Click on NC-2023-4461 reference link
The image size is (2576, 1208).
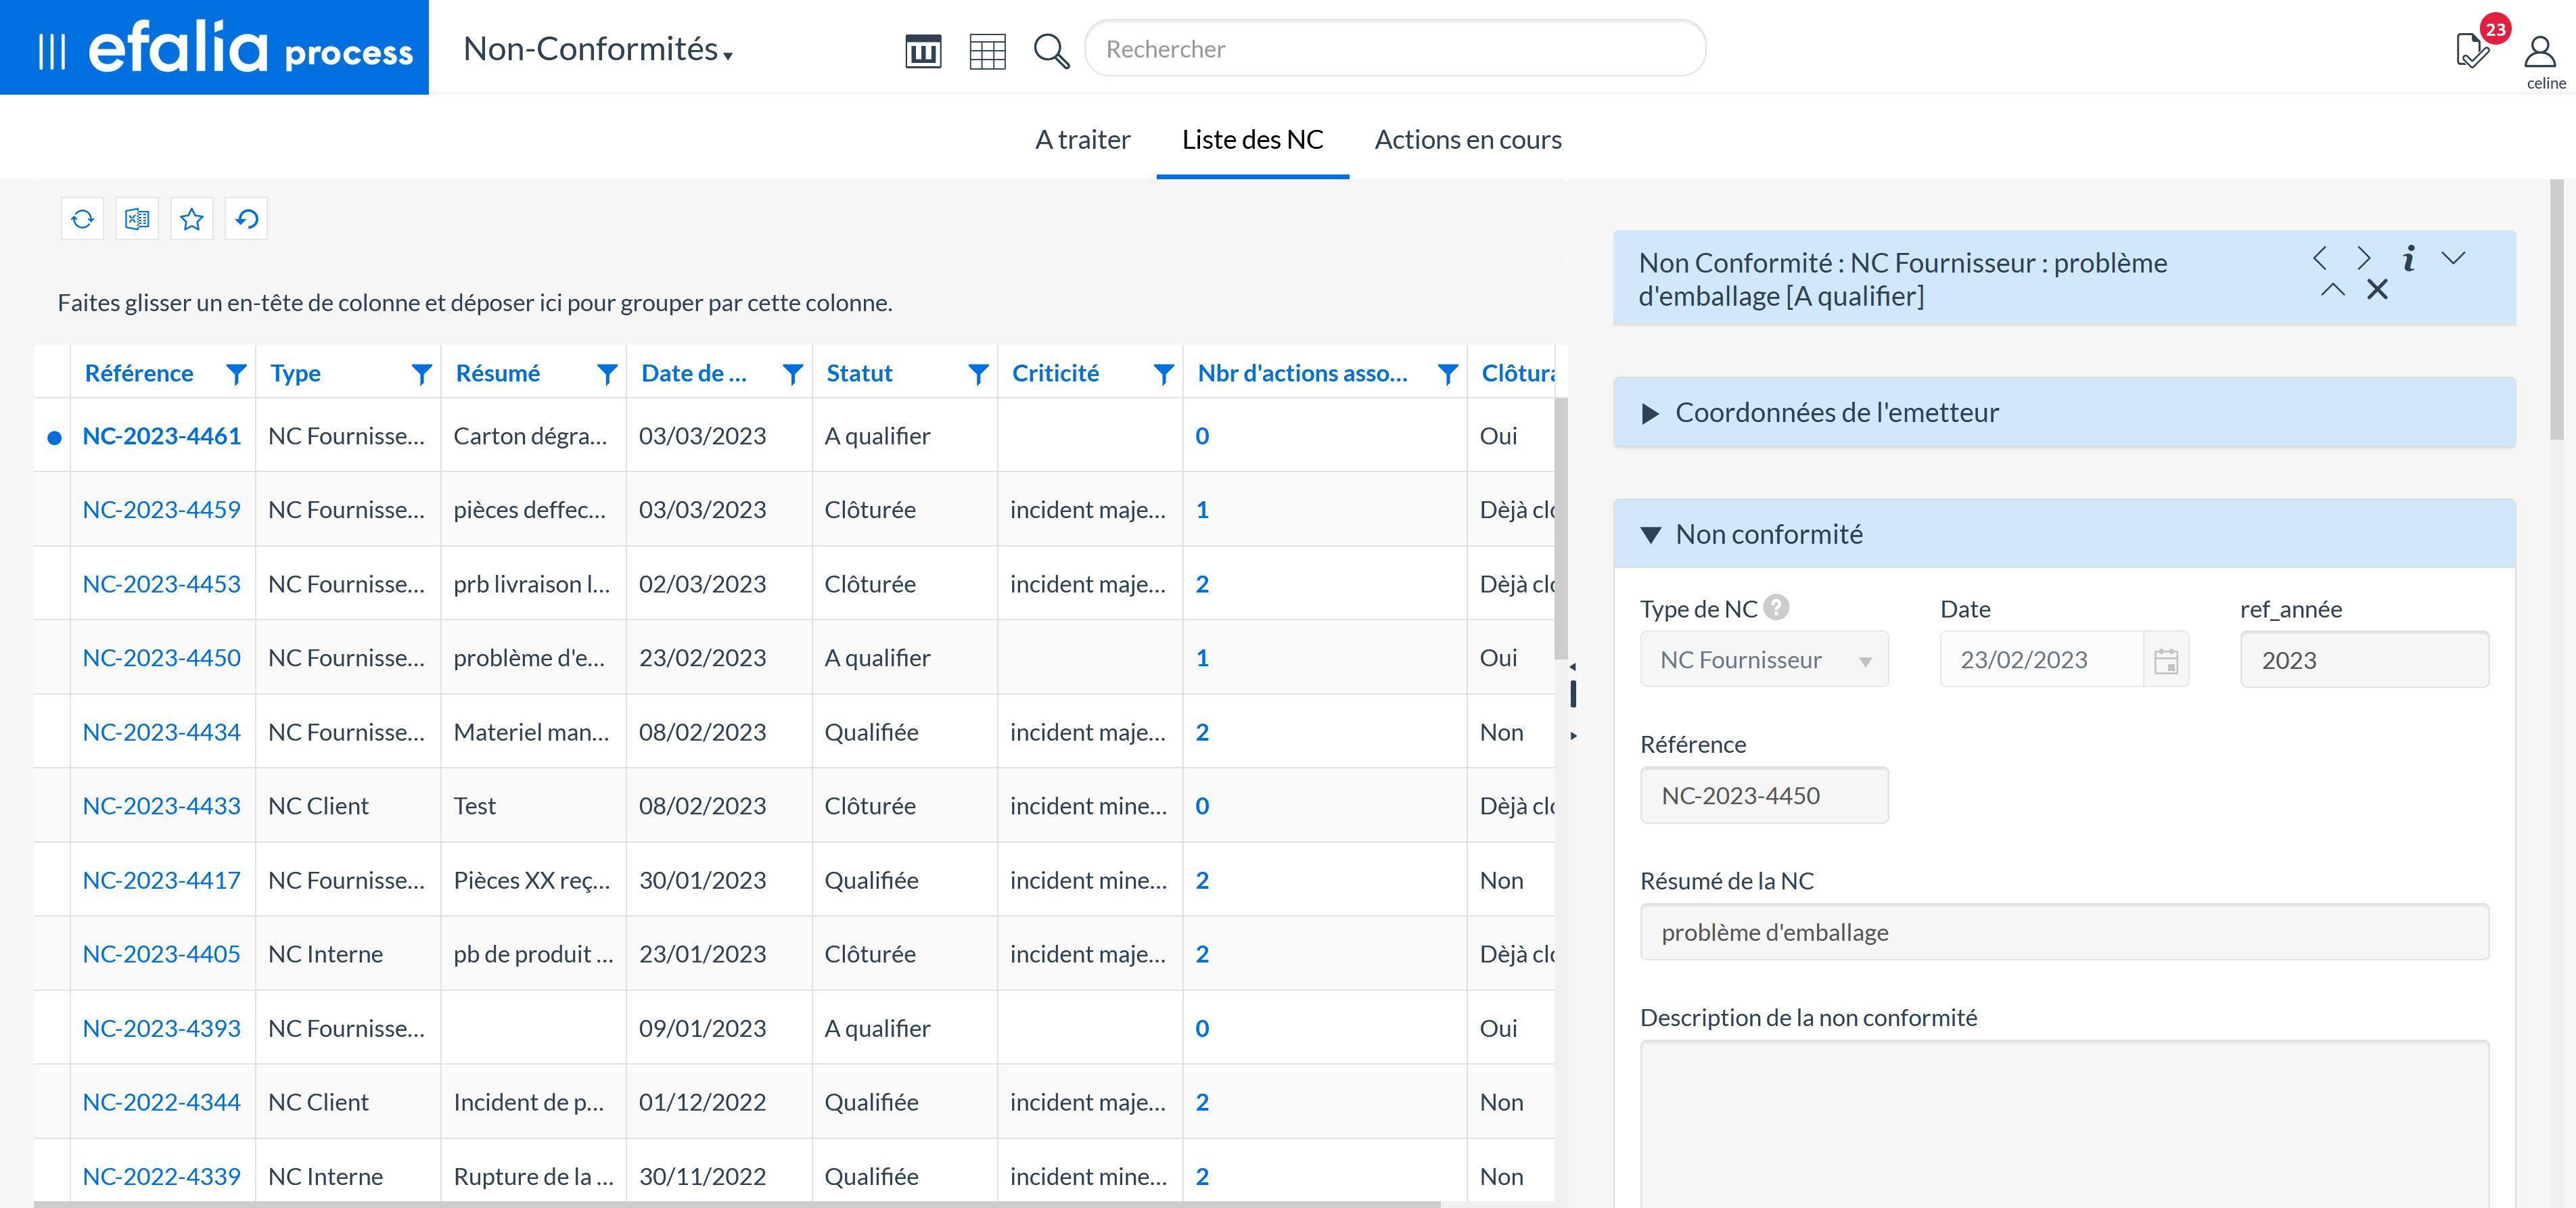(160, 434)
